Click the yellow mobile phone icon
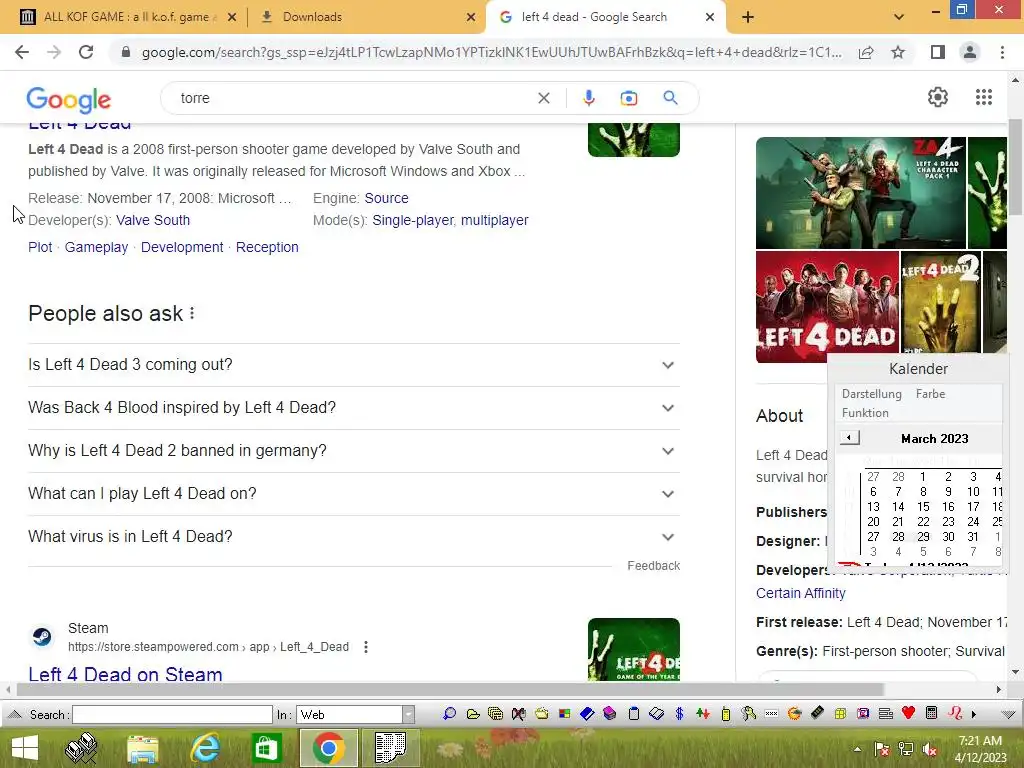The image size is (1024, 768). [x=726, y=714]
